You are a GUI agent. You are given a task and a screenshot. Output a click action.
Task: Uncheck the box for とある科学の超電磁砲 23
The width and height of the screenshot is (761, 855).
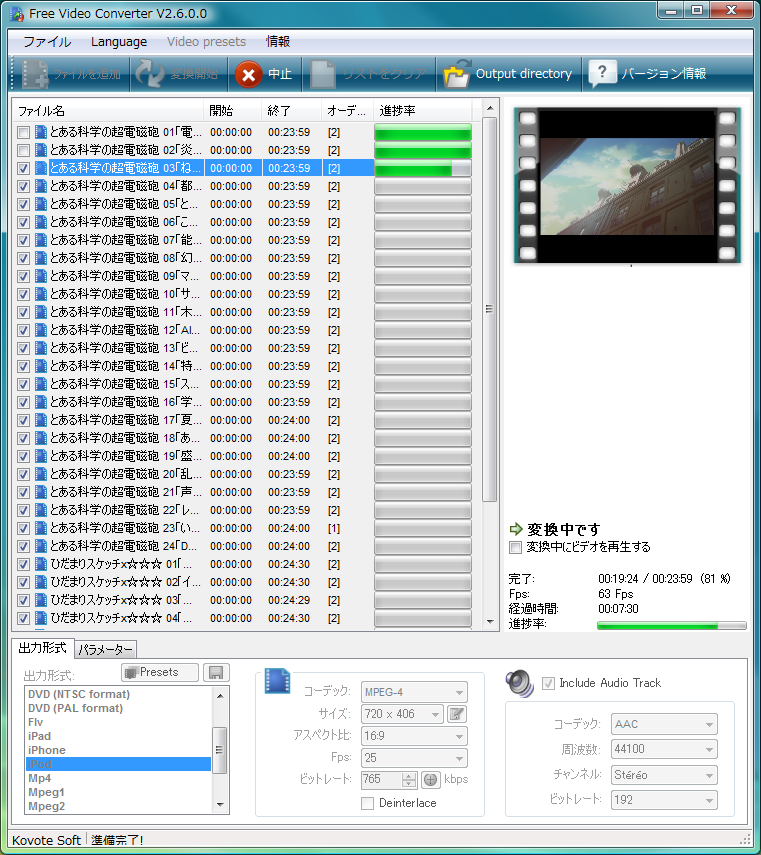pyautogui.click(x=23, y=528)
